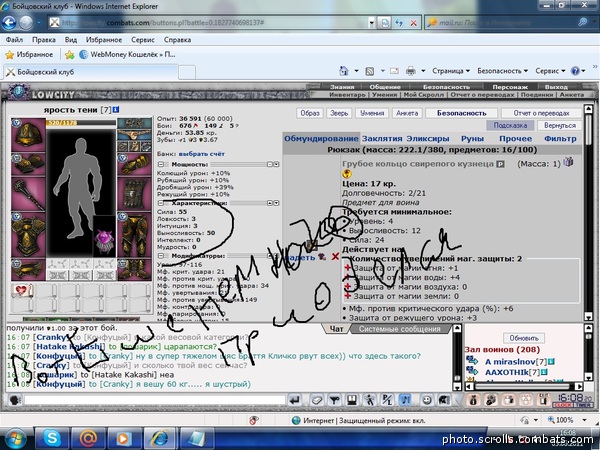Viewport: 600px width, 450px height.
Task: Collapse the Характеристики stats section
Action: (161, 203)
